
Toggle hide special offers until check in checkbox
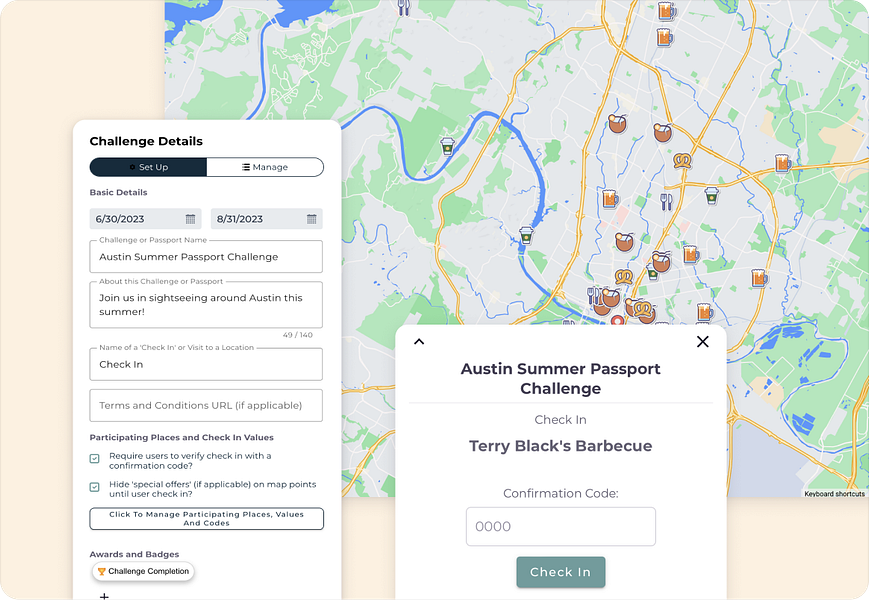(x=95, y=487)
